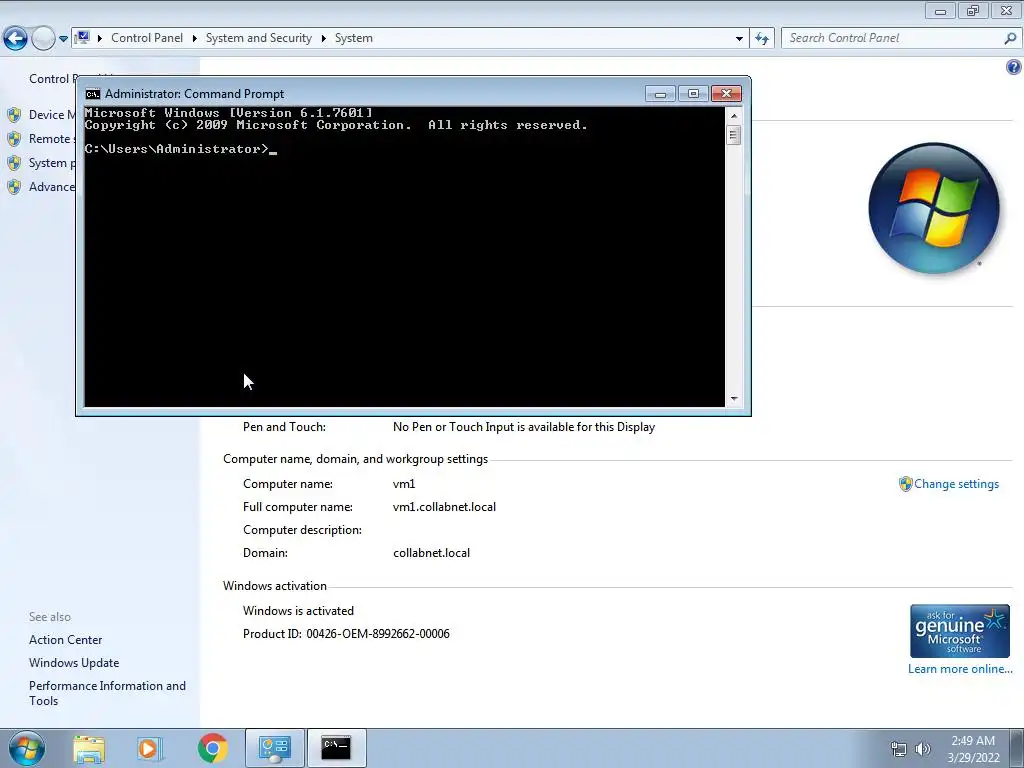This screenshot has width=1024, height=768.
Task: Minimize the Command Prompt window
Action: pyautogui.click(x=660, y=94)
